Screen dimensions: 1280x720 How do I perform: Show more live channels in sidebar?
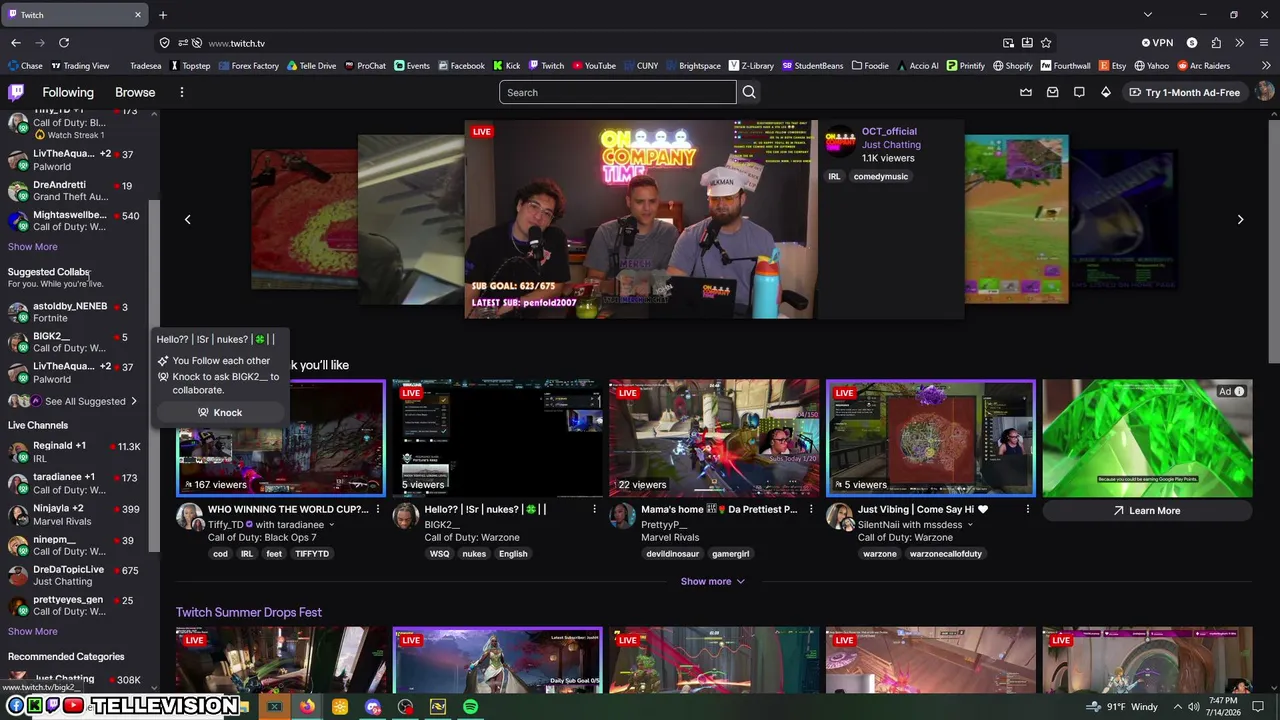tap(33, 632)
